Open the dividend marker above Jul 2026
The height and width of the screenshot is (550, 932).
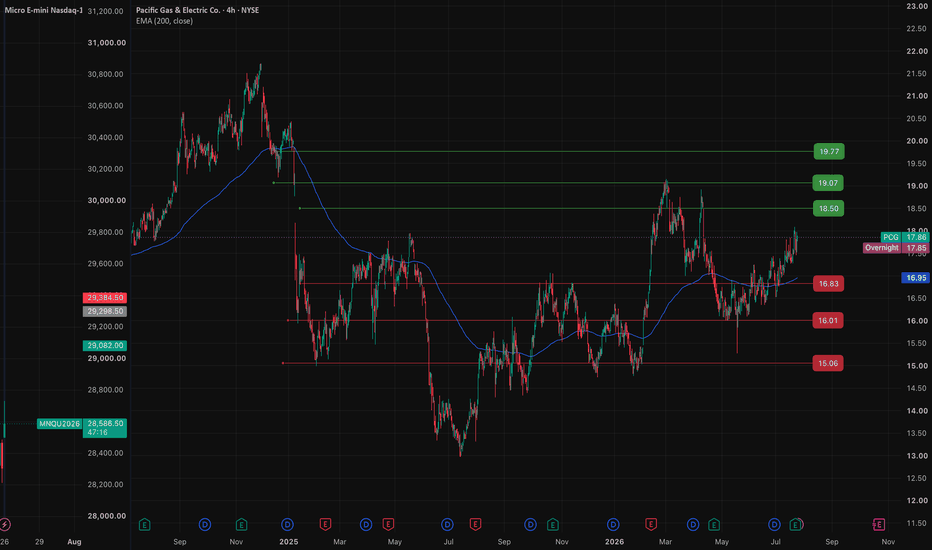pos(774,524)
